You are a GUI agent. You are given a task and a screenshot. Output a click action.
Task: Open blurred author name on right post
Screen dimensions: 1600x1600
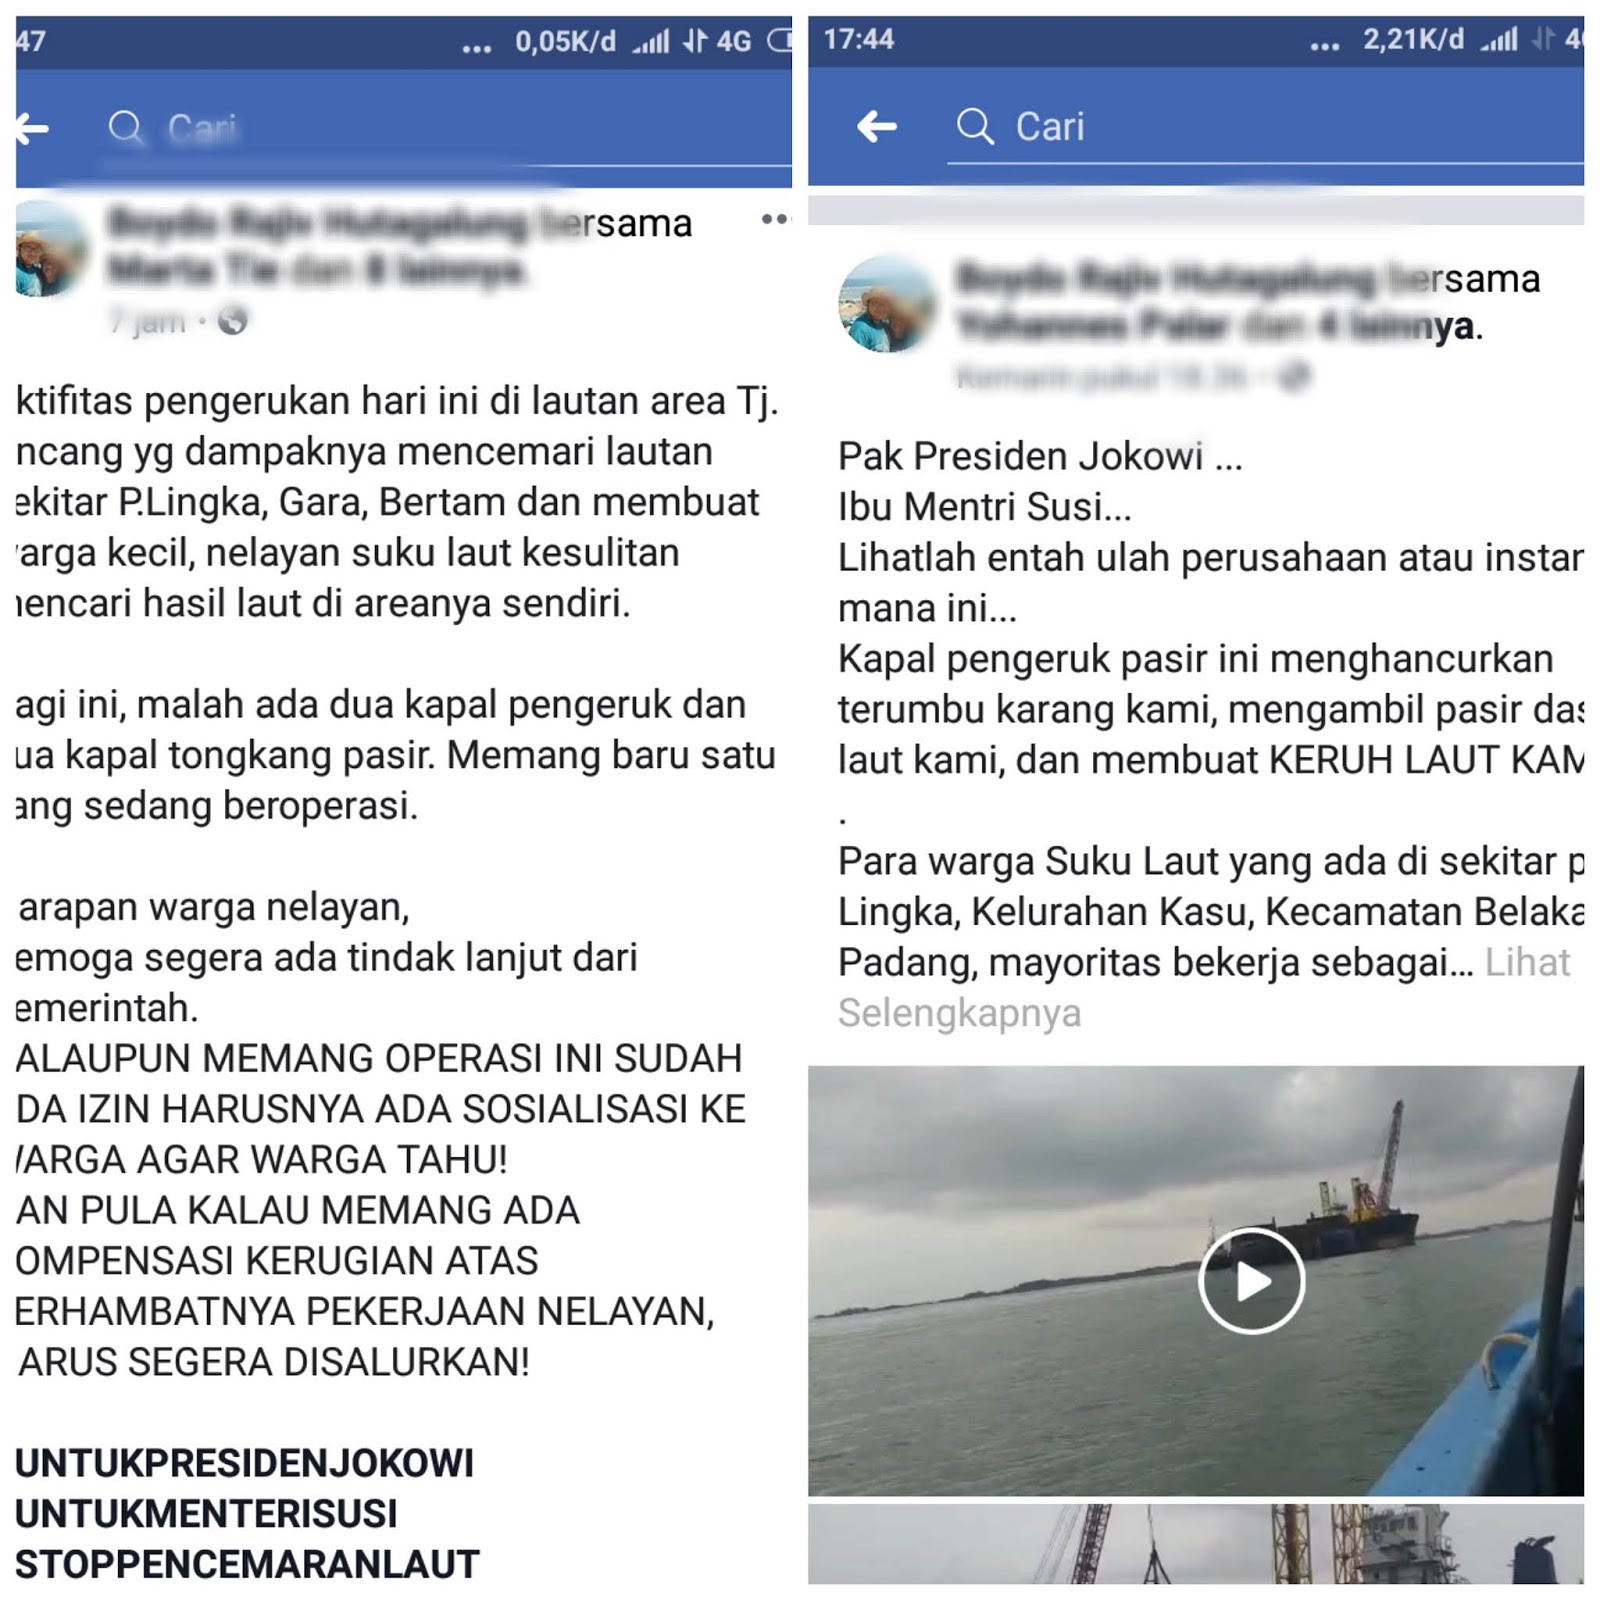click(x=1165, y=279)
